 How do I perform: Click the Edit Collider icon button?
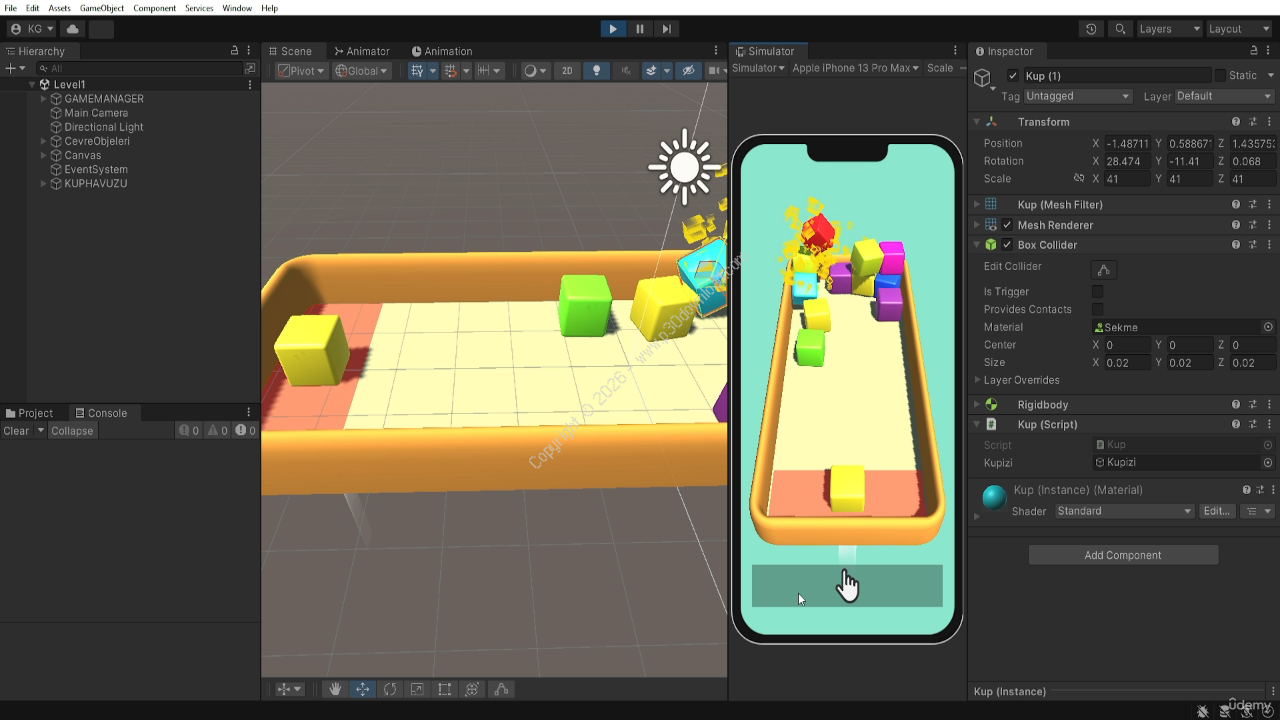[1104, 270]
